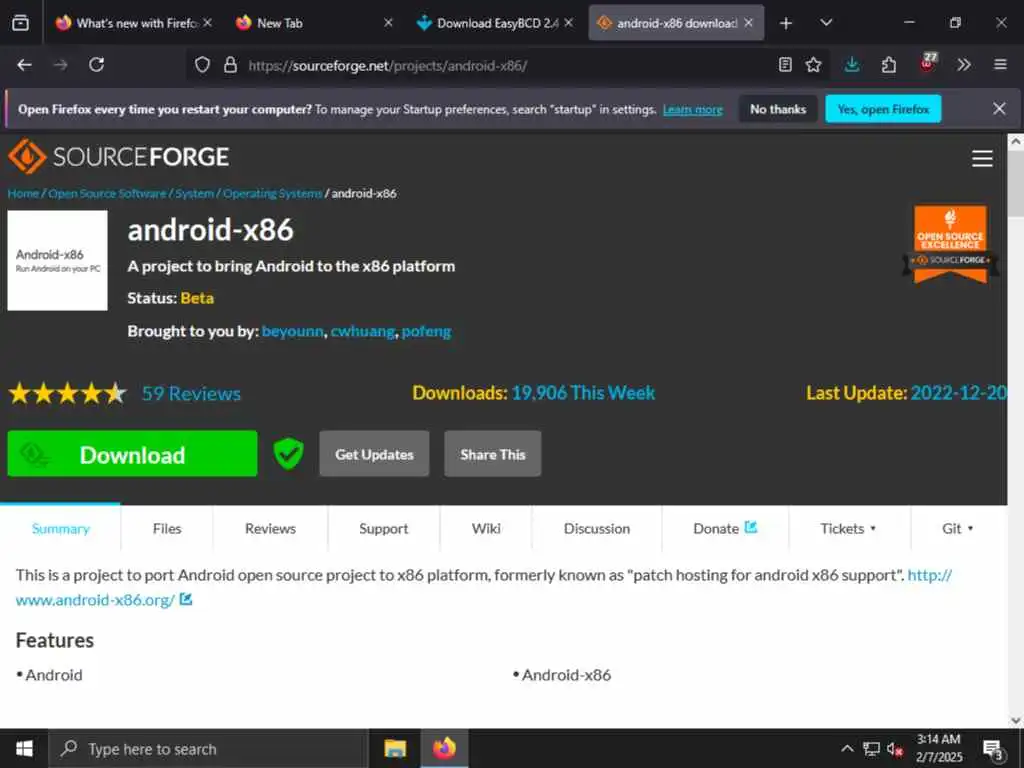Image resolution: width=1024 pixels, height=768 pixels.
Task: Click the Share This button
Action: click(492, 454)
